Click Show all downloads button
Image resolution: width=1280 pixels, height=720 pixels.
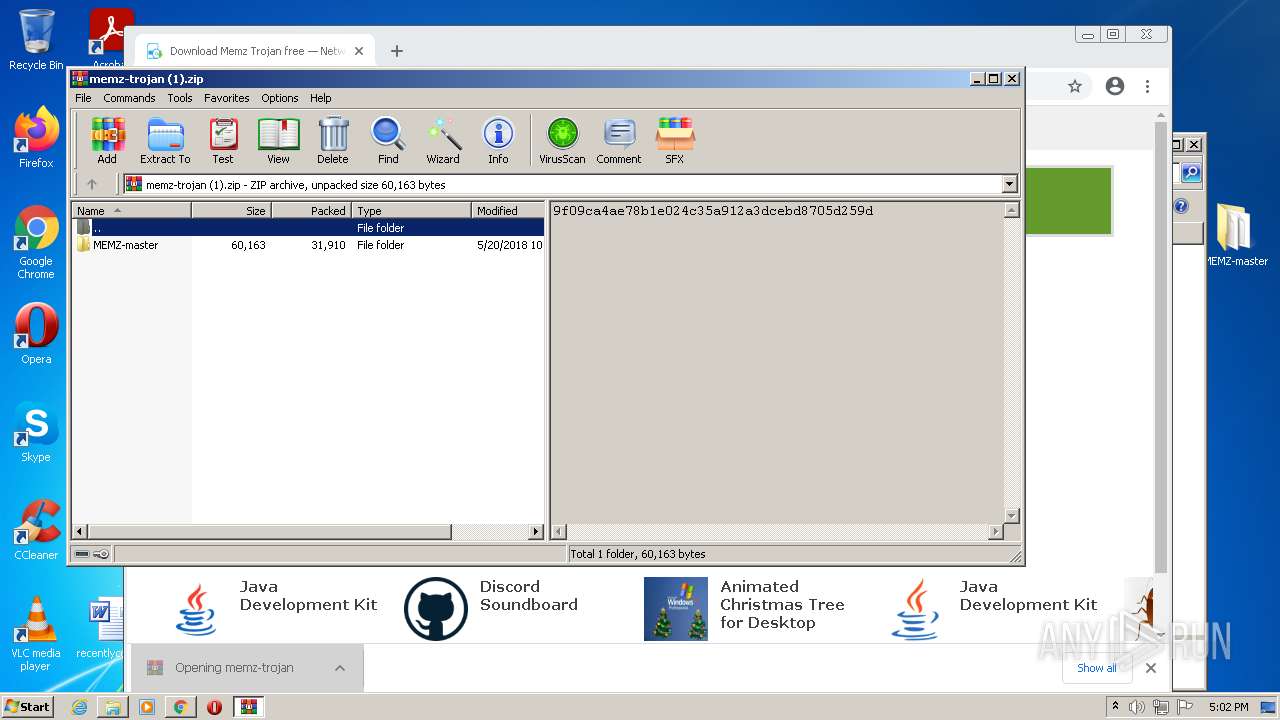point(1097,668)
